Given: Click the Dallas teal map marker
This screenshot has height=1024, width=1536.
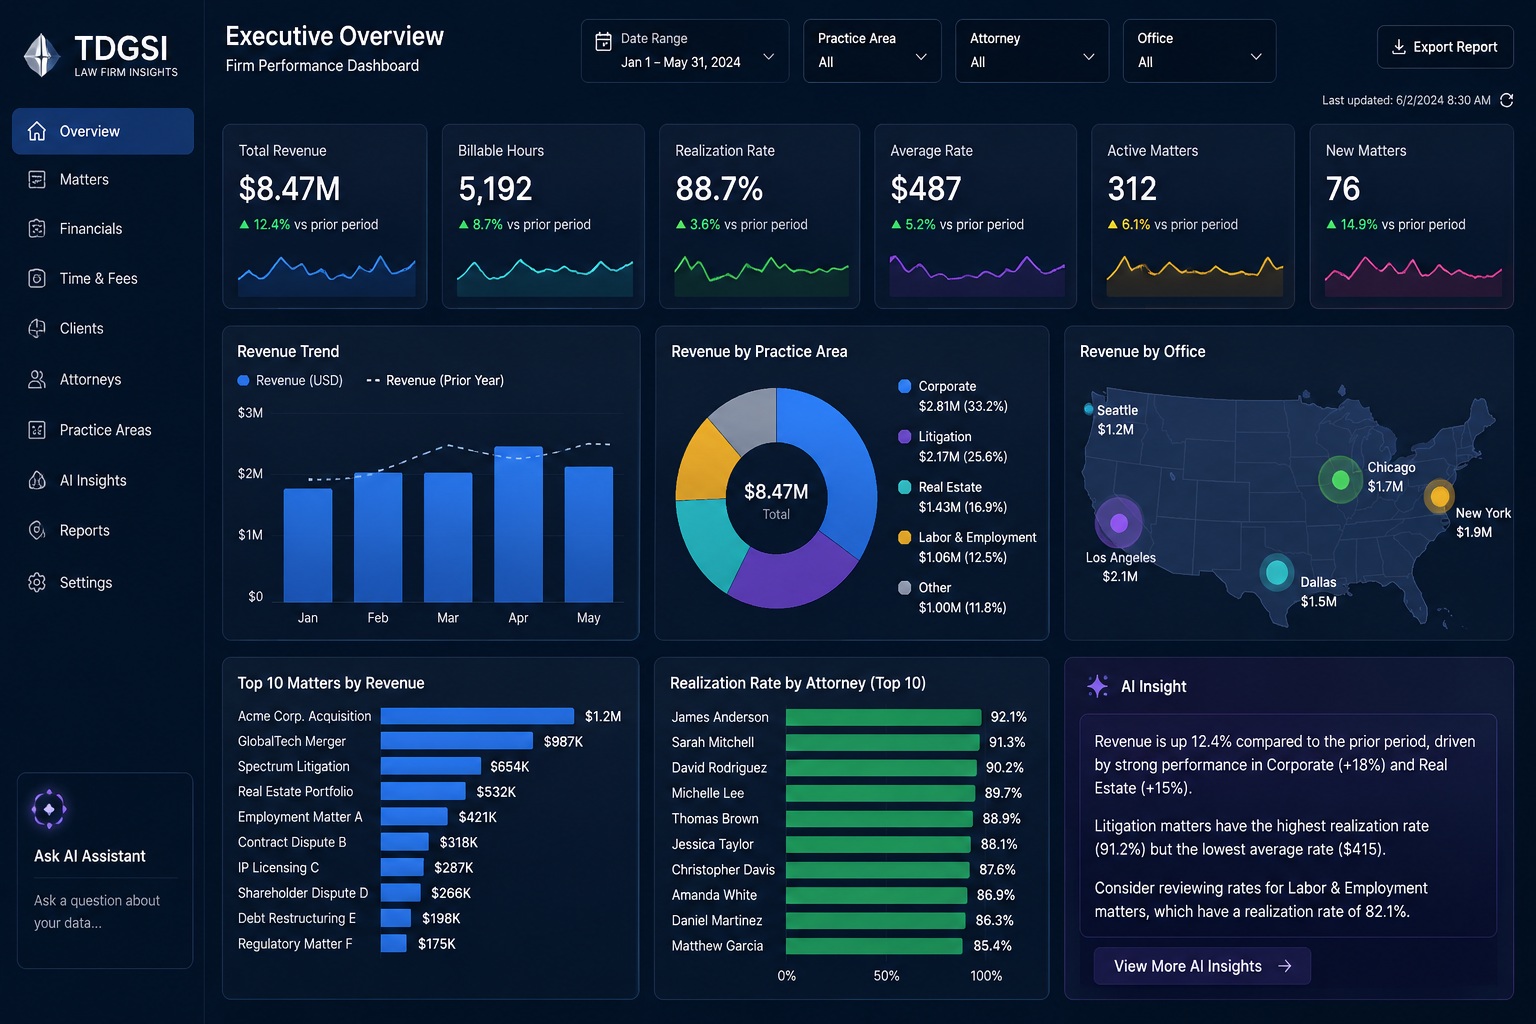Looking at the screenshot, I should coord(1276,572).
